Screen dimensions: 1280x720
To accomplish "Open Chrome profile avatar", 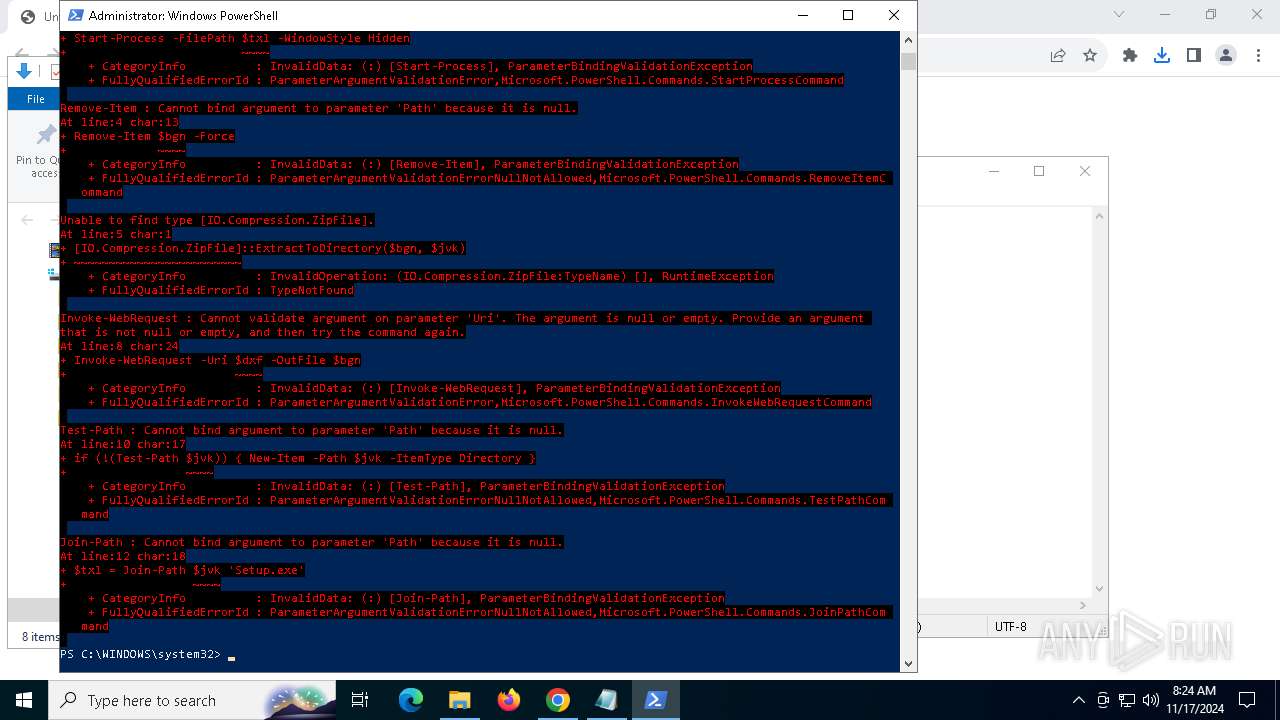I will [x=1226, y=56].
